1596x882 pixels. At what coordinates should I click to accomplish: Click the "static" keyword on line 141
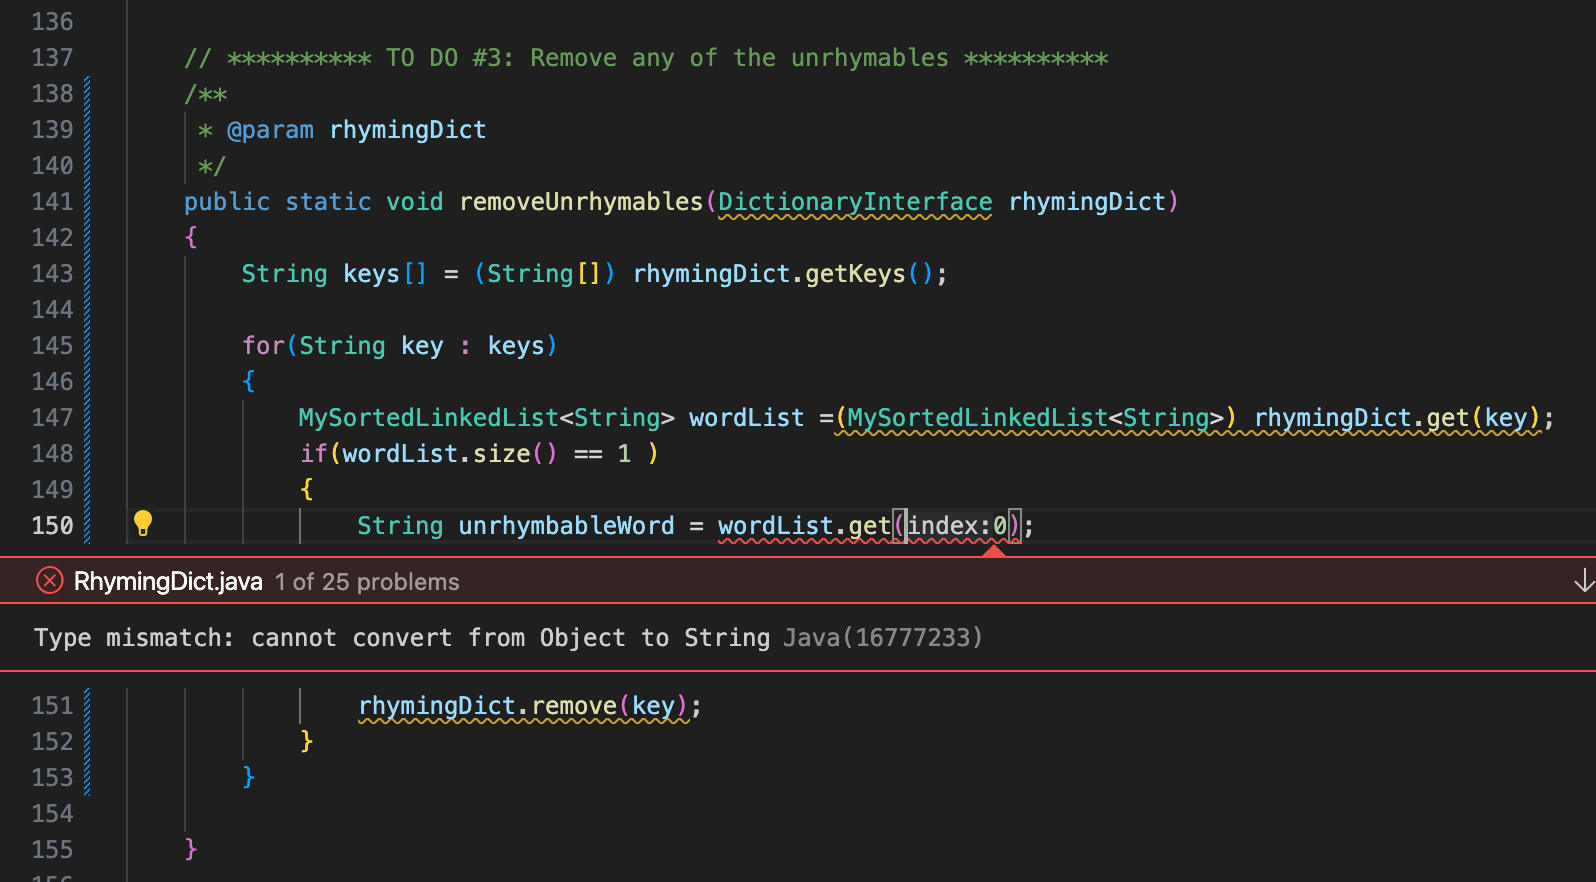pyautogui.click(x=328, y=202)
